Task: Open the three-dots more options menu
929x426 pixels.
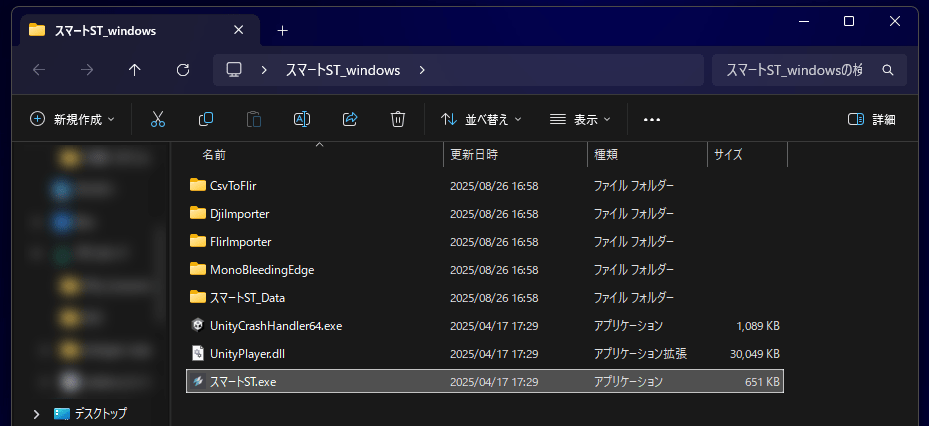Action: point(652,119)
